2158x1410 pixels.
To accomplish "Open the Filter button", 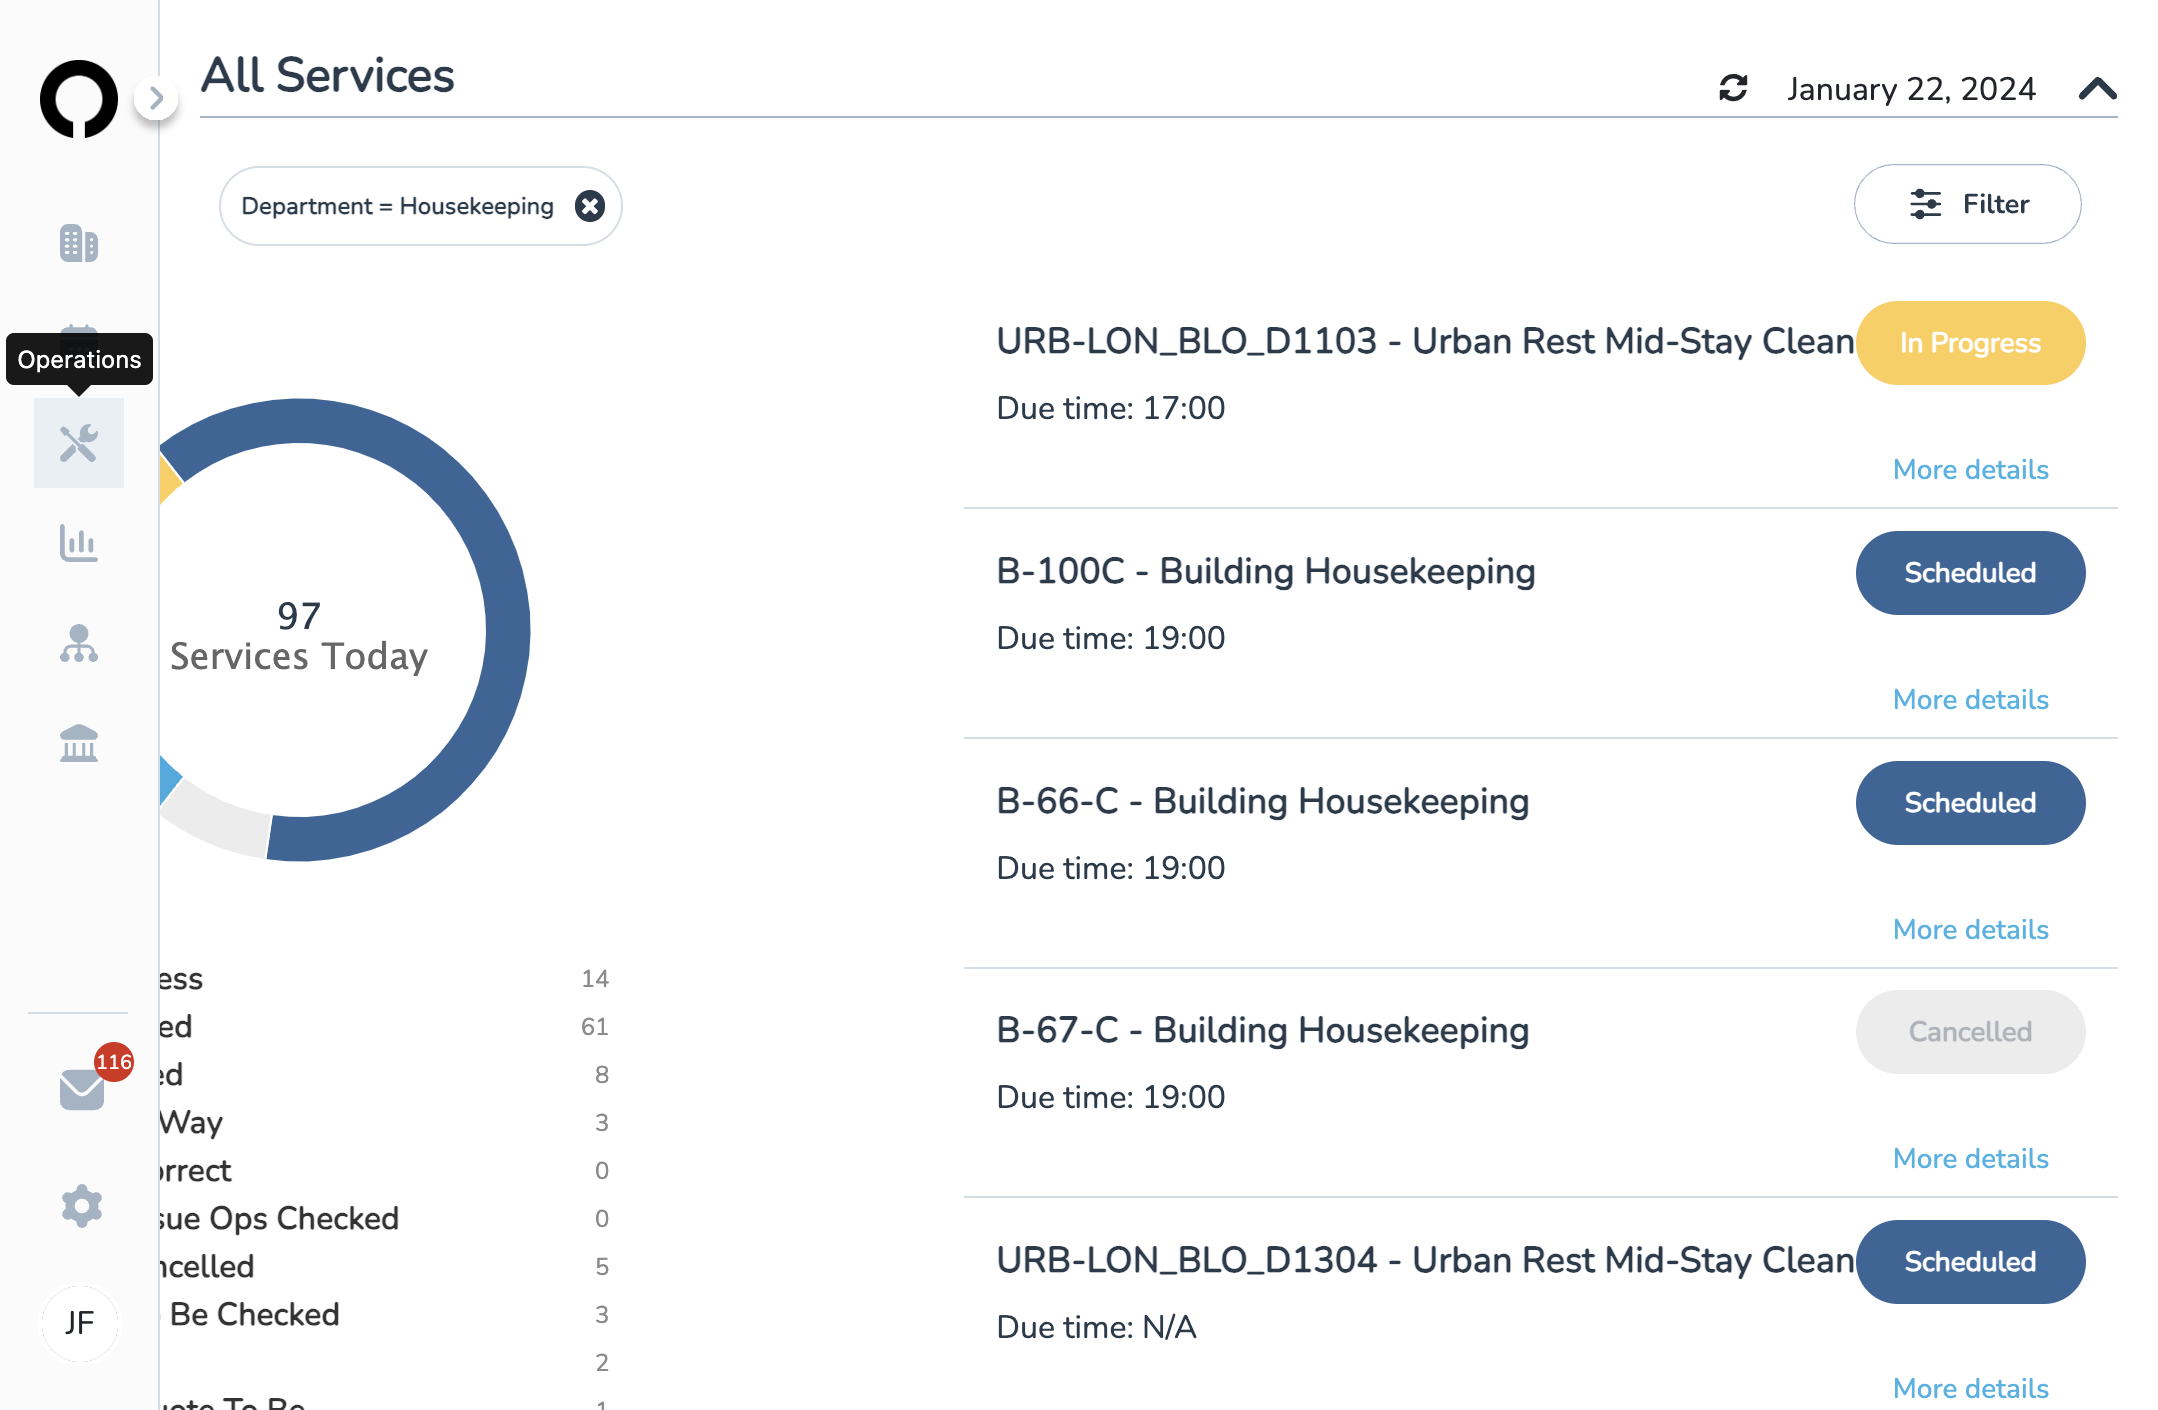I will click(x=1967, y=204).
